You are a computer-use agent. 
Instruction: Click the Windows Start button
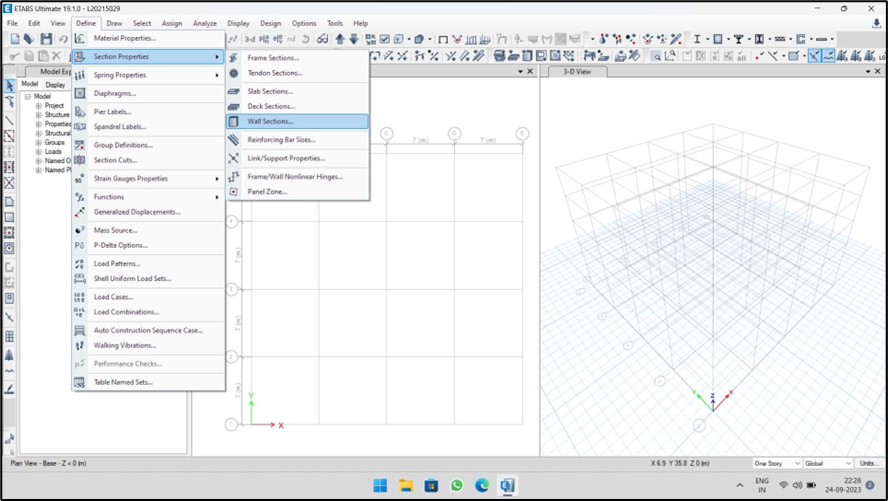coord(380,485)
